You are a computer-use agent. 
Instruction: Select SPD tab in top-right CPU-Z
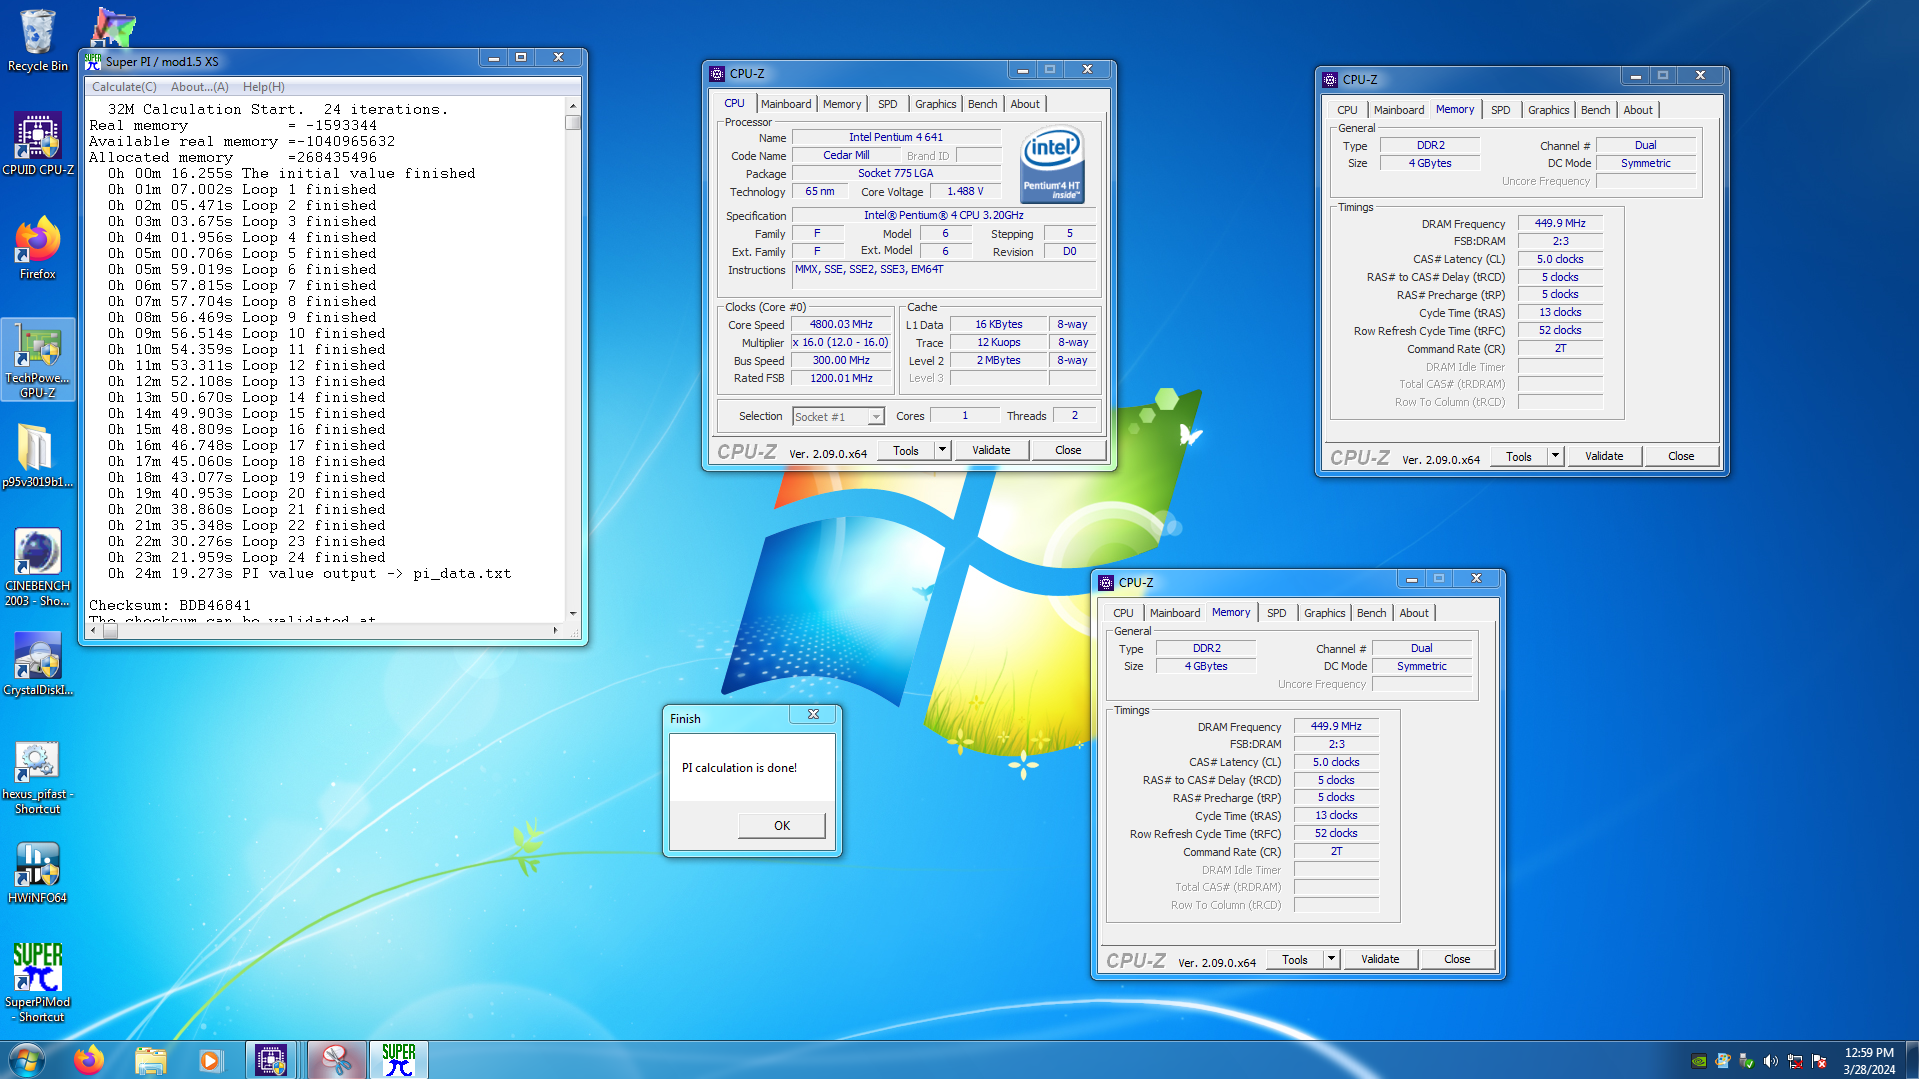point(1500,110)
